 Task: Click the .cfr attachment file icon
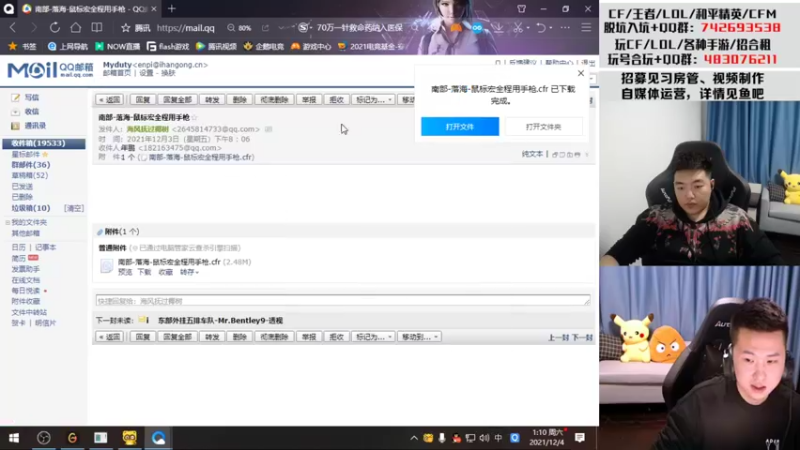(x=107, y=266)
